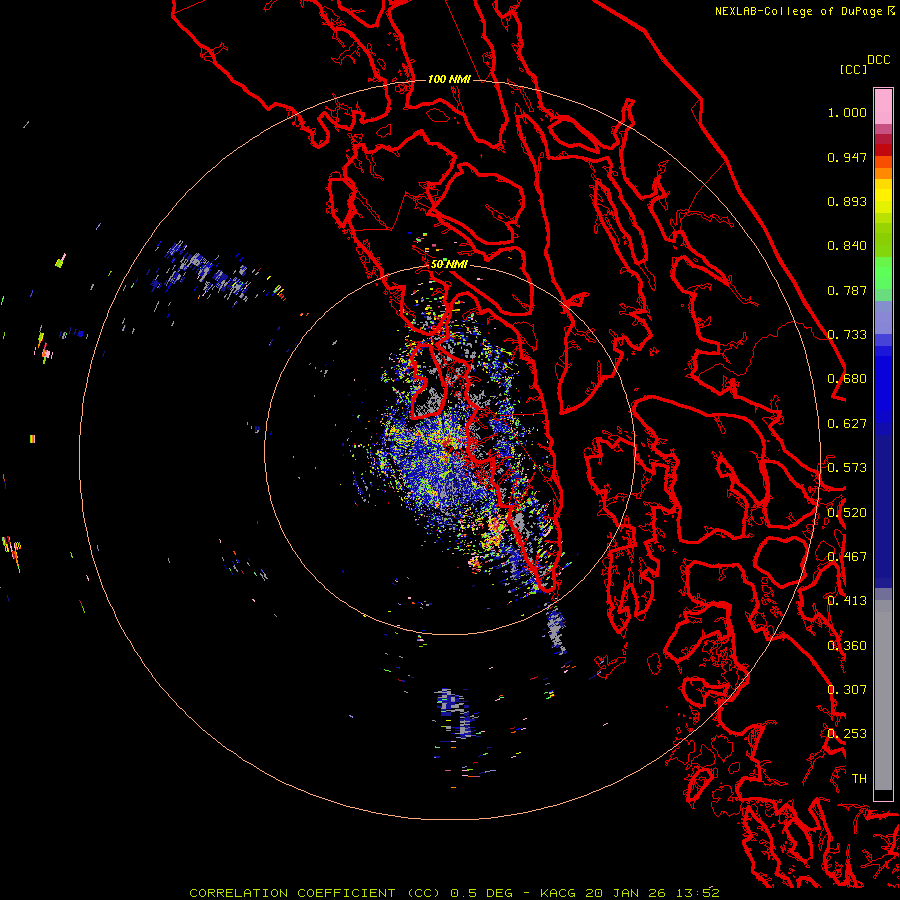Click the 0.947 legend value
This screenshot has width=900, height=900.
coord(847,157)
